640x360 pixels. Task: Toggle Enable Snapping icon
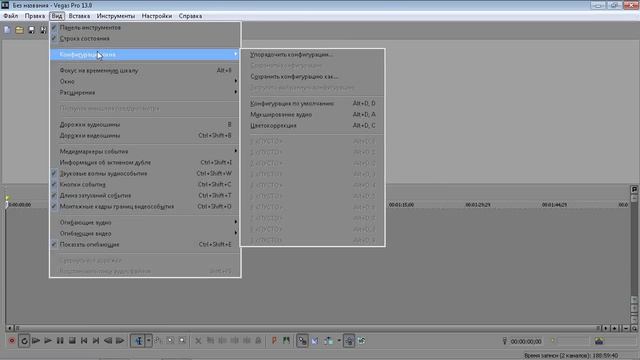302,341
